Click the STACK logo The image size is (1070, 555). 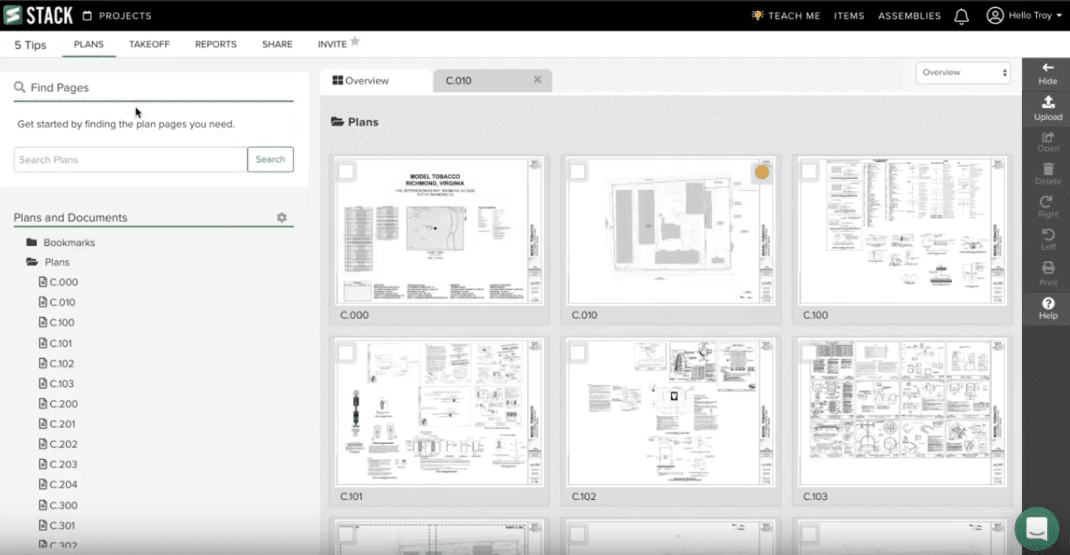pyautogui.click(x=38, y=15)
